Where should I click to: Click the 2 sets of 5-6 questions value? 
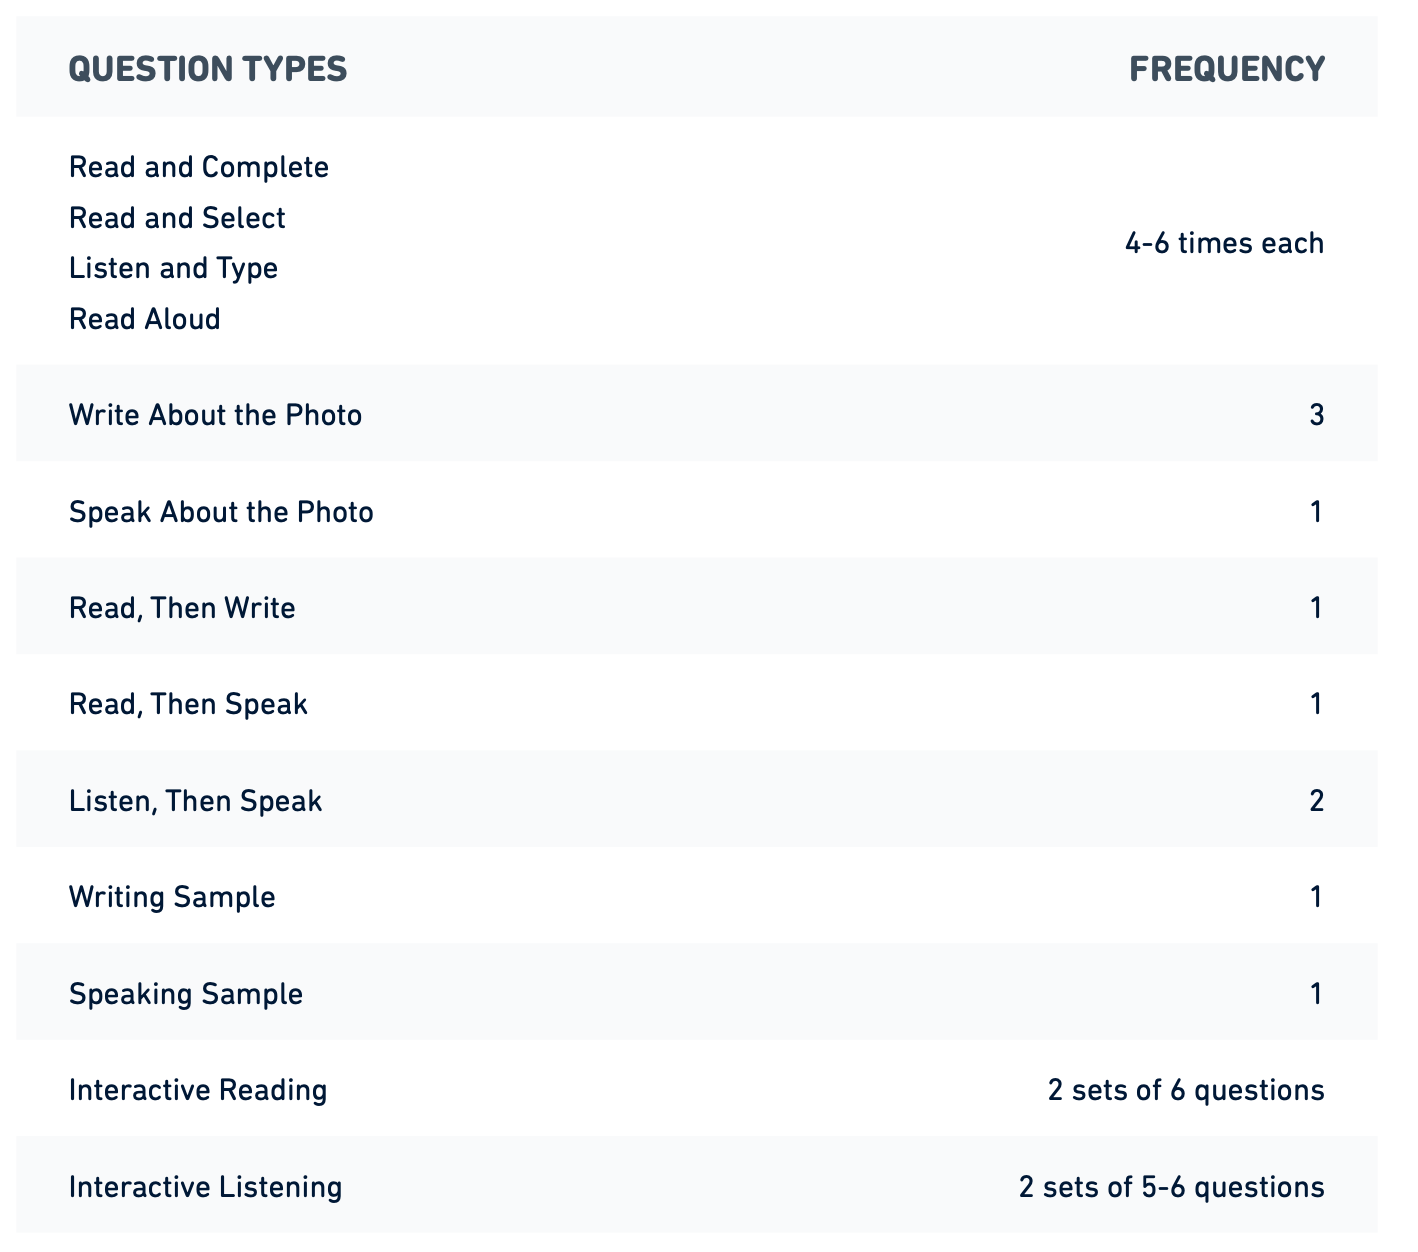point(1172,1187)
